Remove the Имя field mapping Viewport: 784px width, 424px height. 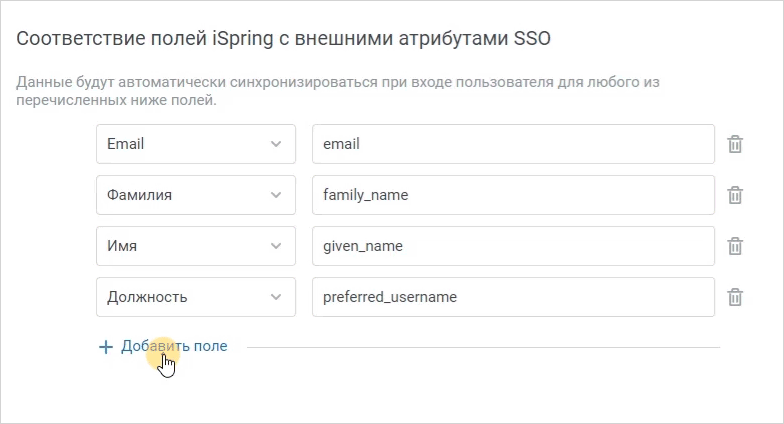point(734,246)
